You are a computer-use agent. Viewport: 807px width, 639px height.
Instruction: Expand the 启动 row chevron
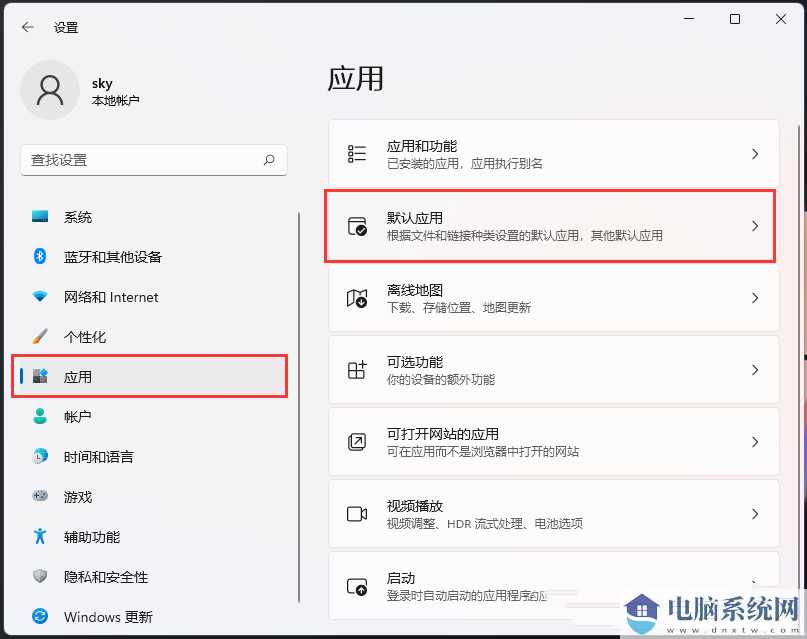click(757, 585)
